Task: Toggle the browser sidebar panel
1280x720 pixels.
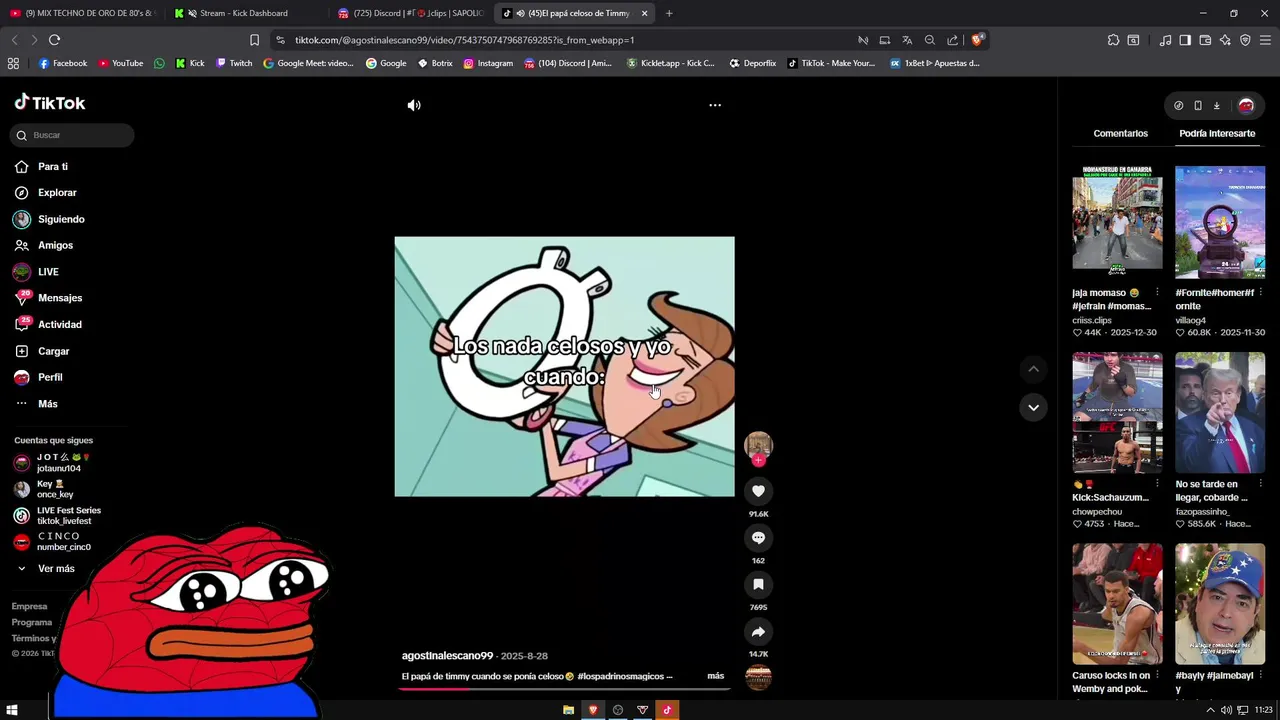Action: [1185, 40]
